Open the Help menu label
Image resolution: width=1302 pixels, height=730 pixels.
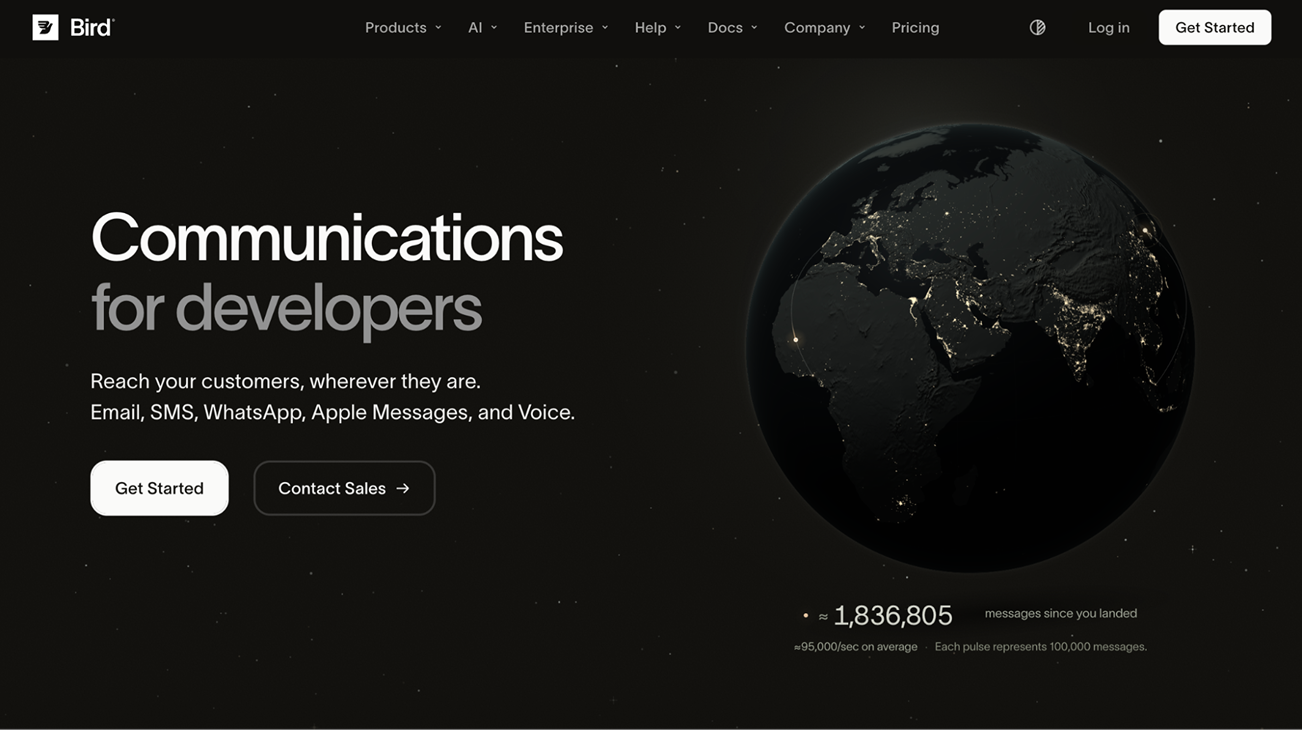[650, 28]
